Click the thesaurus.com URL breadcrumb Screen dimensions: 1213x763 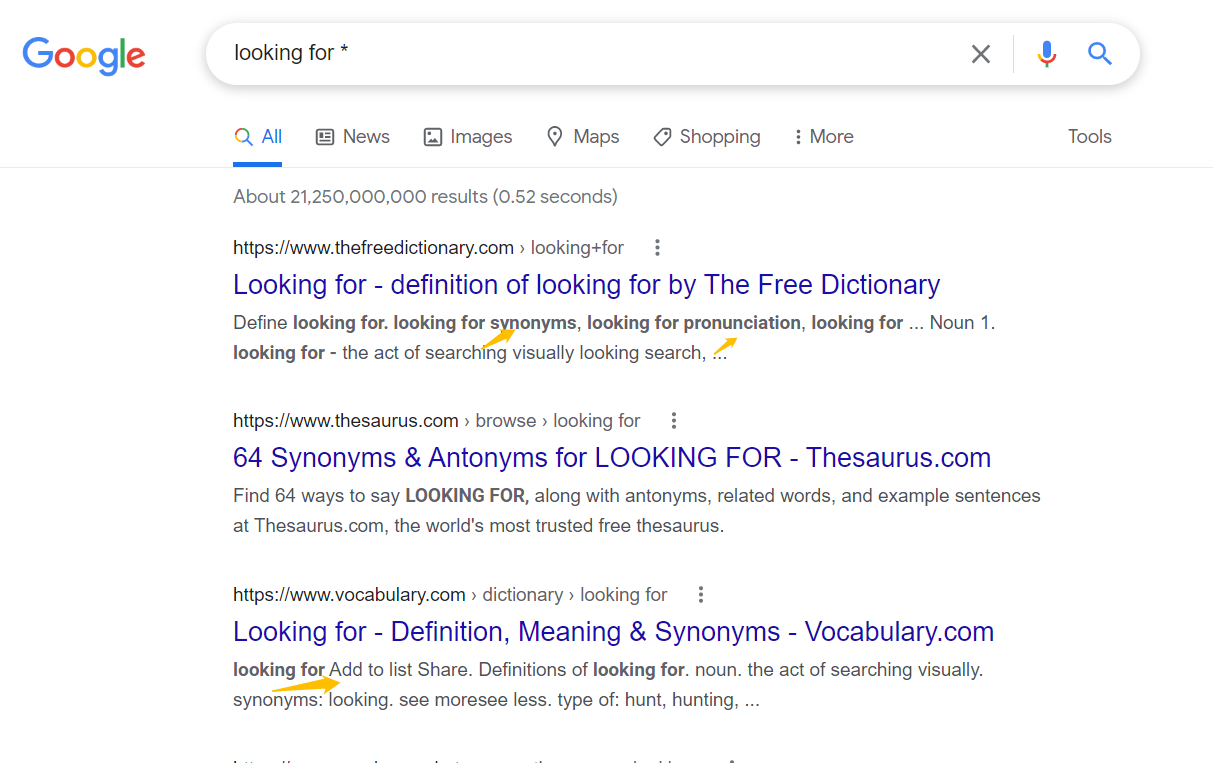[437, 421]
